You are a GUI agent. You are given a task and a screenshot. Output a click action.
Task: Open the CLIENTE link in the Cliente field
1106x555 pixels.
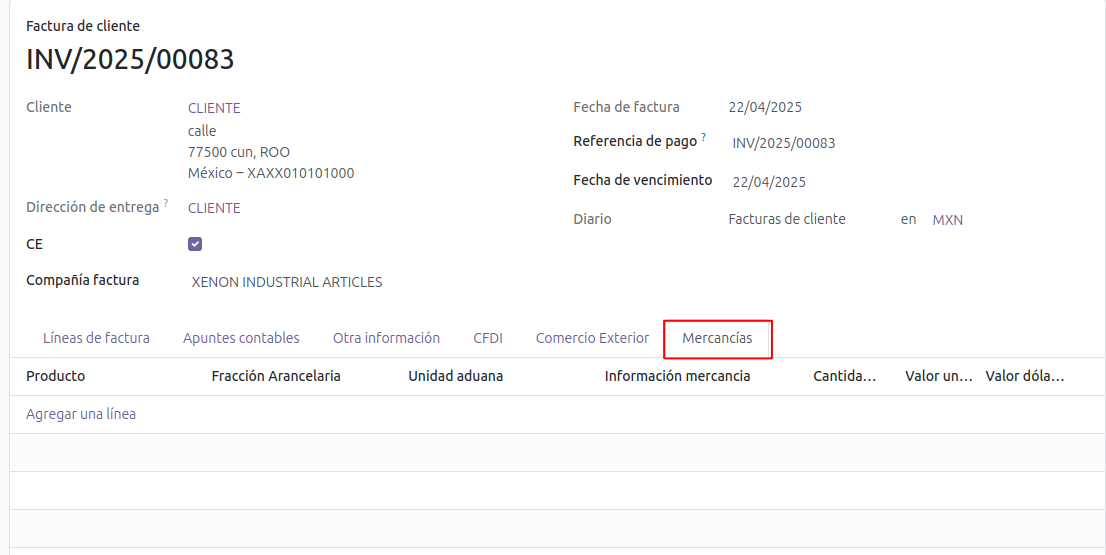214,108
